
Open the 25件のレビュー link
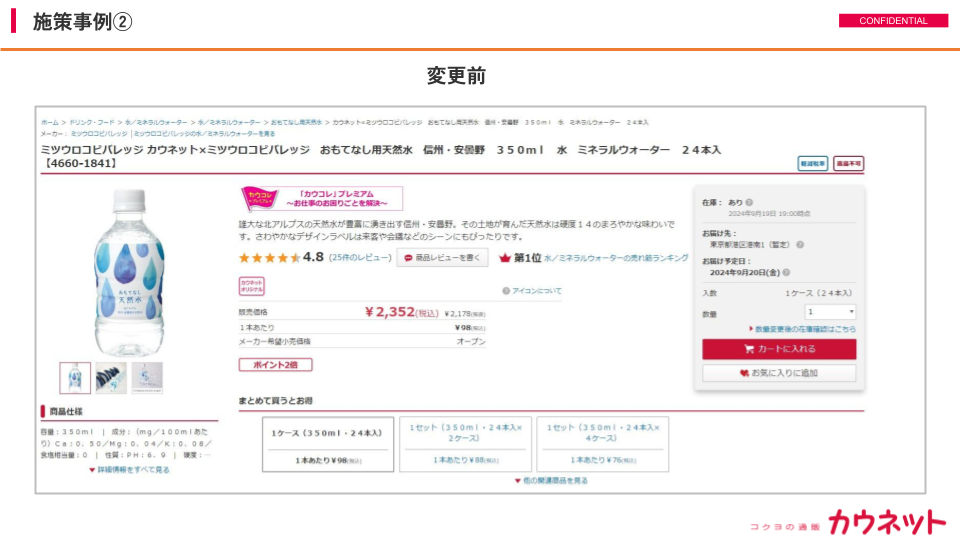(360, 258)
